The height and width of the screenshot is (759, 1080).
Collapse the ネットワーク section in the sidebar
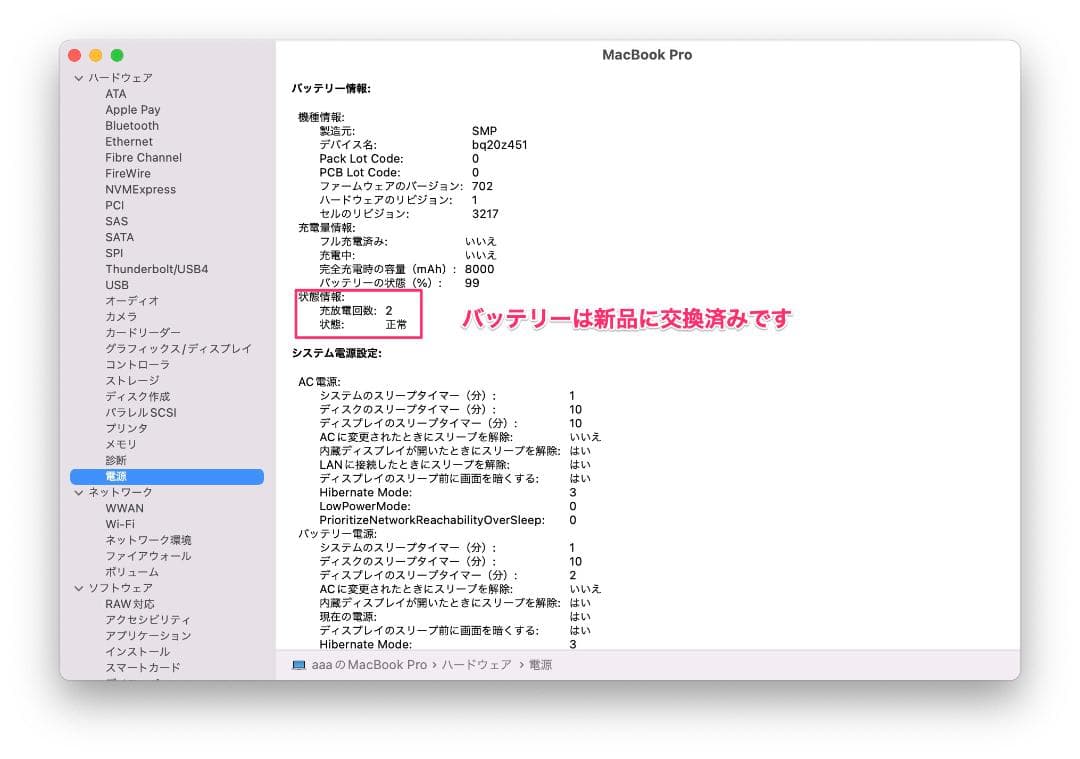(78, 492)
